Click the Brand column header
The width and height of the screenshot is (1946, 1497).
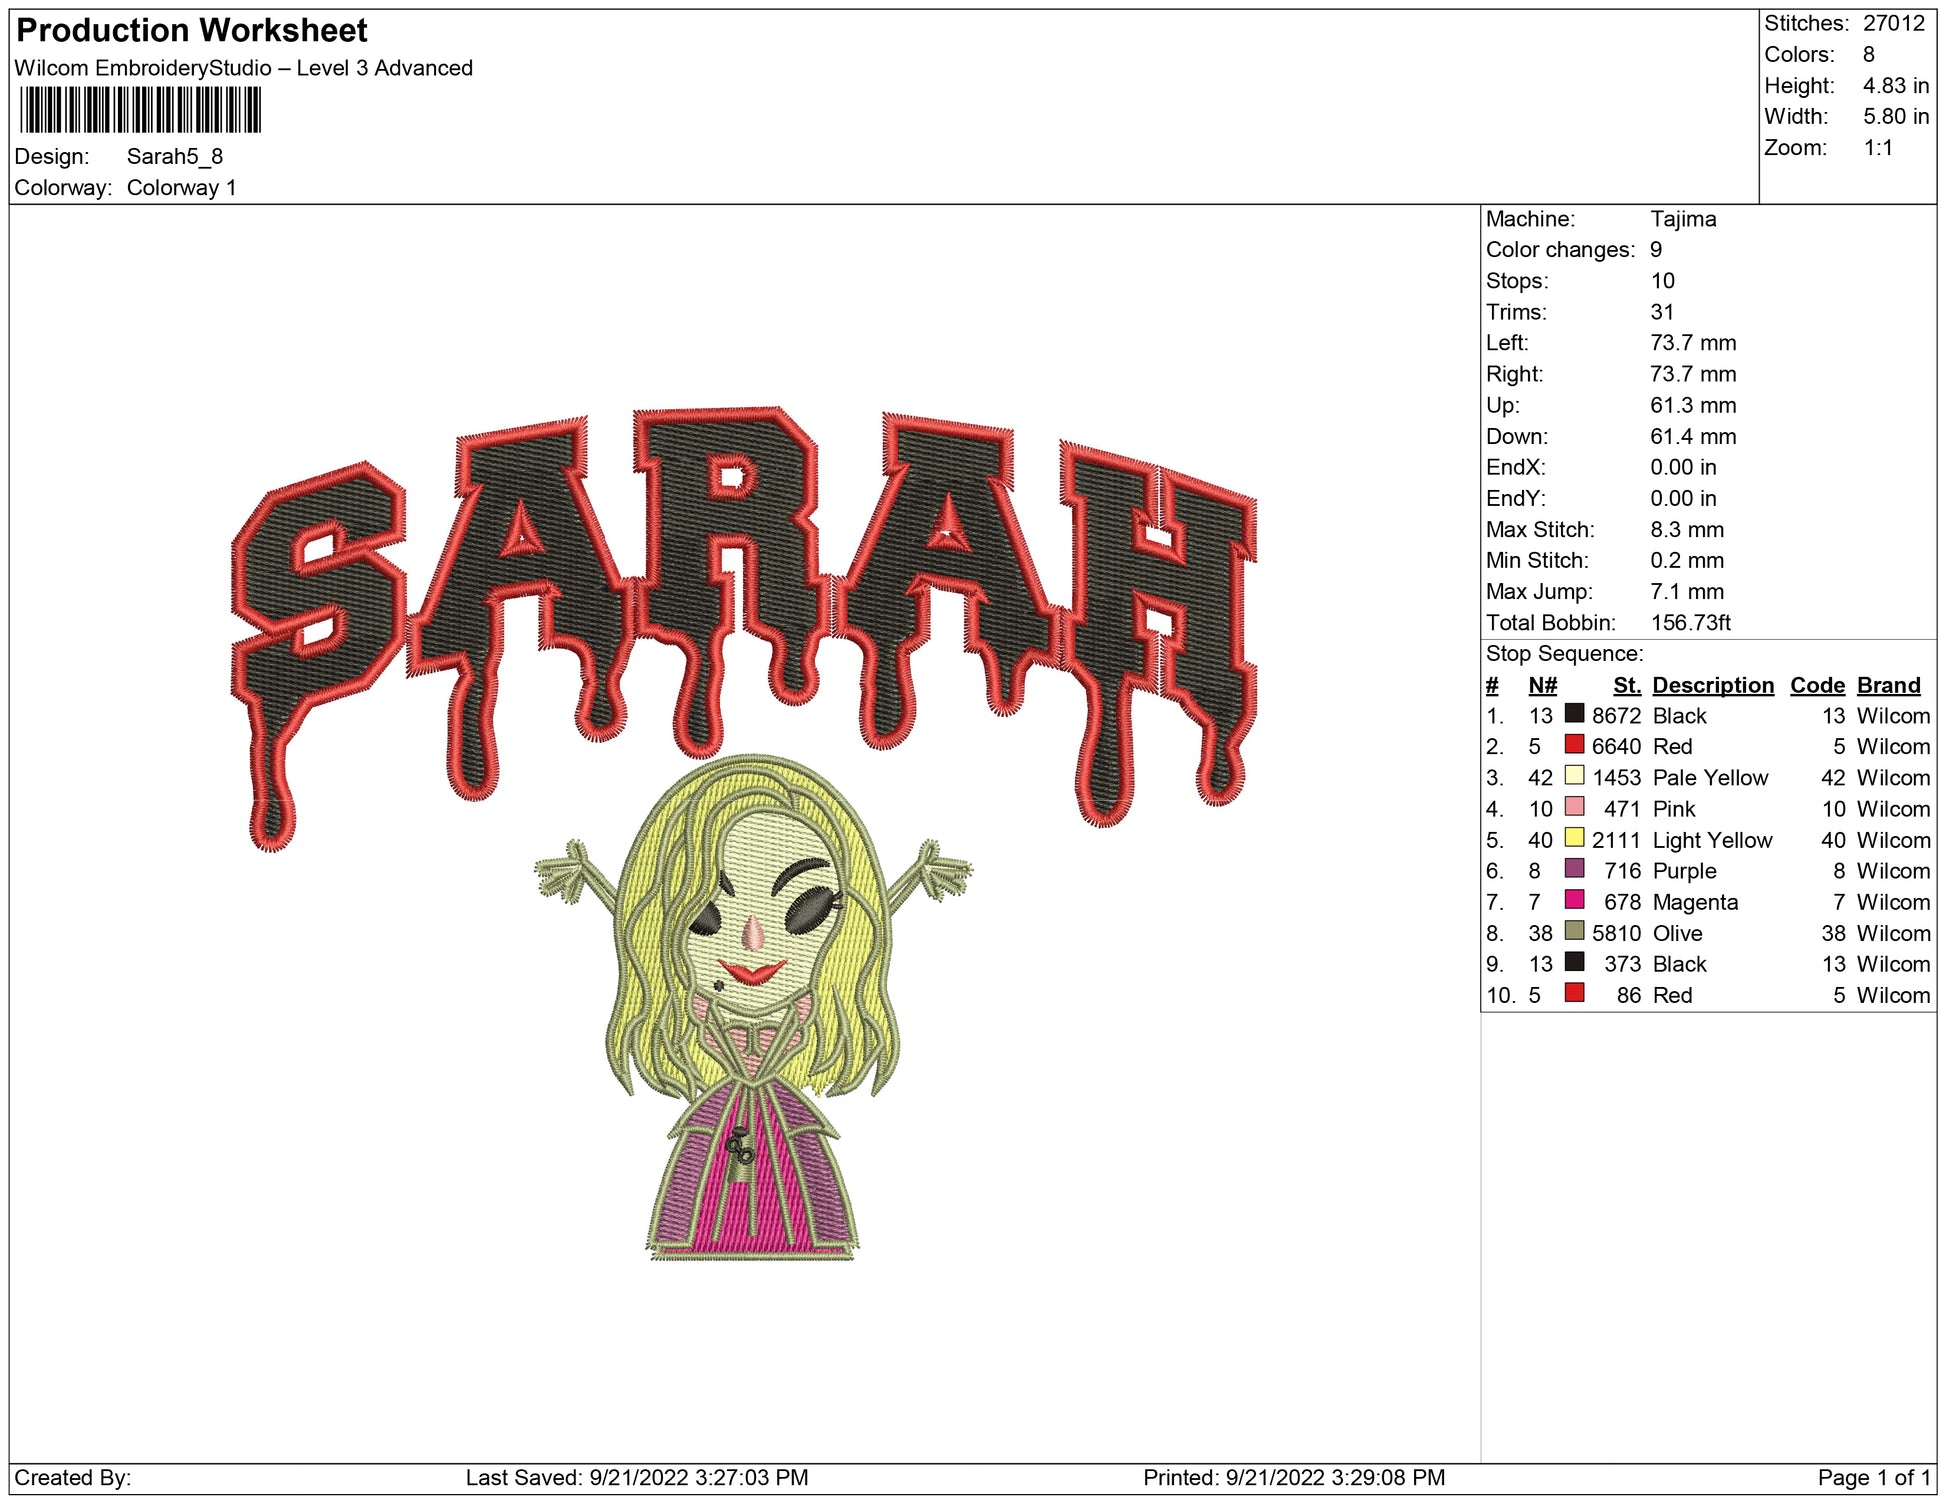coord(1888,685)
